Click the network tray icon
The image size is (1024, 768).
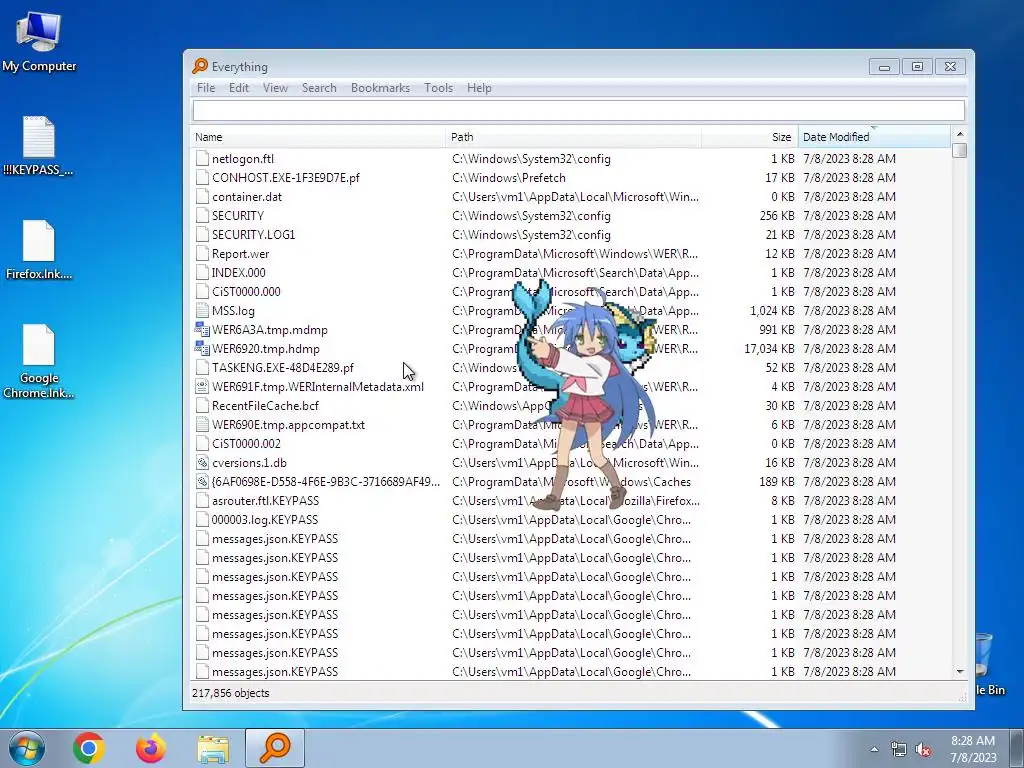(899, 750)
